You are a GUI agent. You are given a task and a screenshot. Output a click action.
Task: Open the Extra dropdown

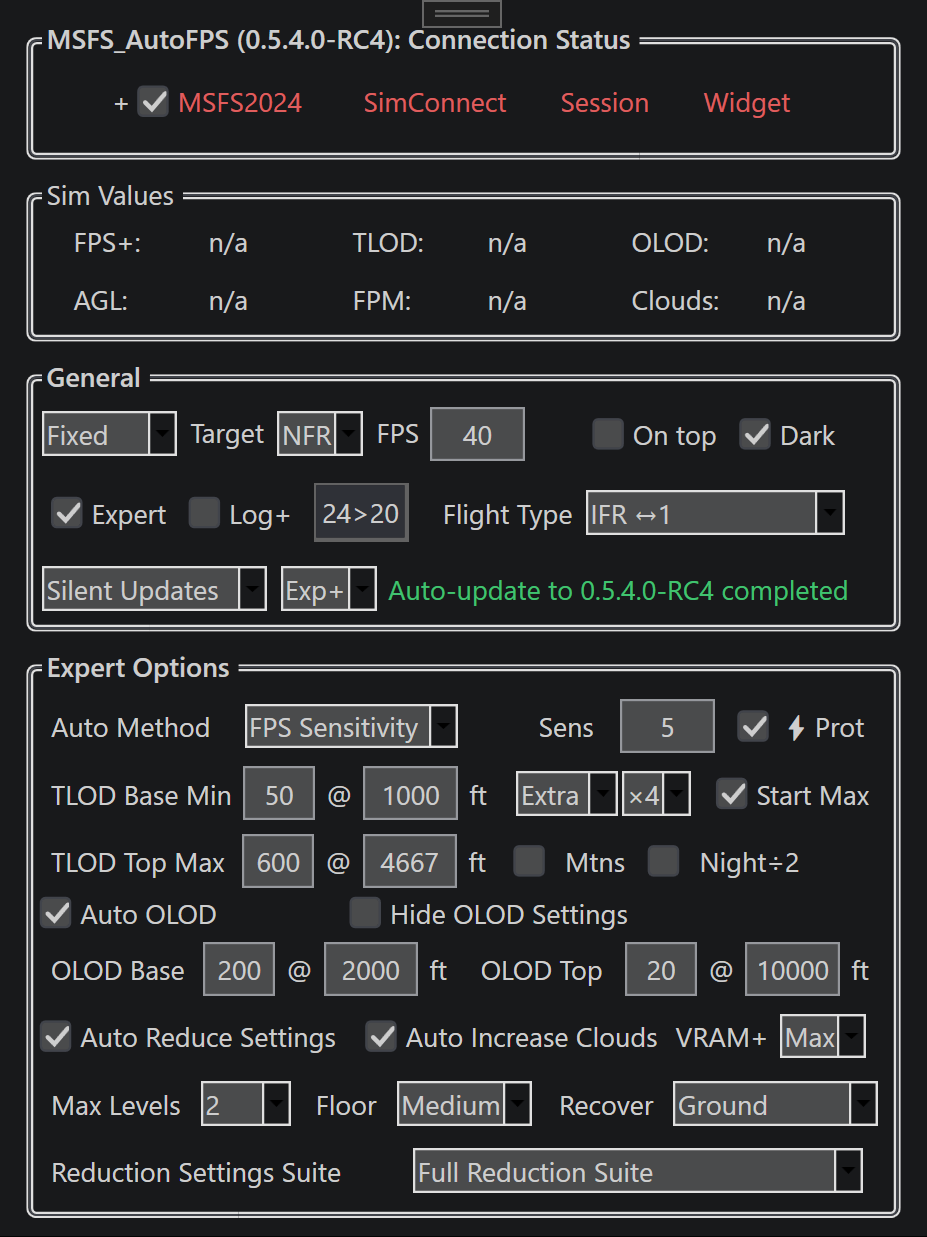[x=567, y=795]
